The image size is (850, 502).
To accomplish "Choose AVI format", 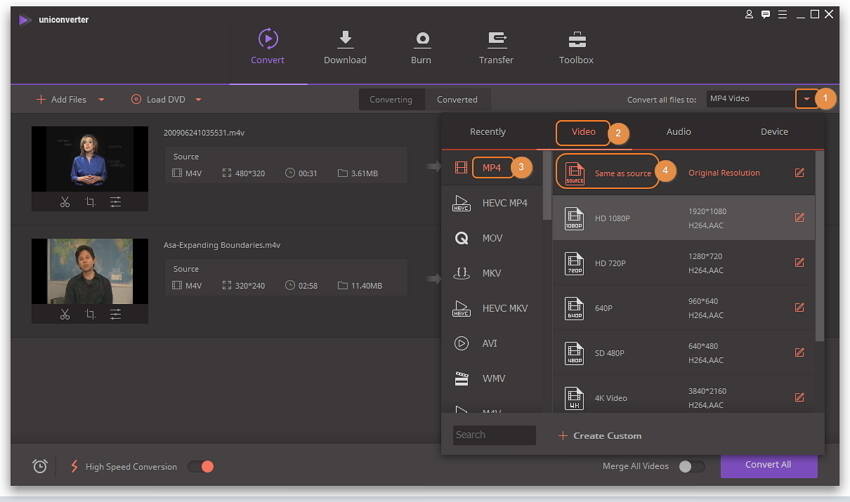I will 492,344.
